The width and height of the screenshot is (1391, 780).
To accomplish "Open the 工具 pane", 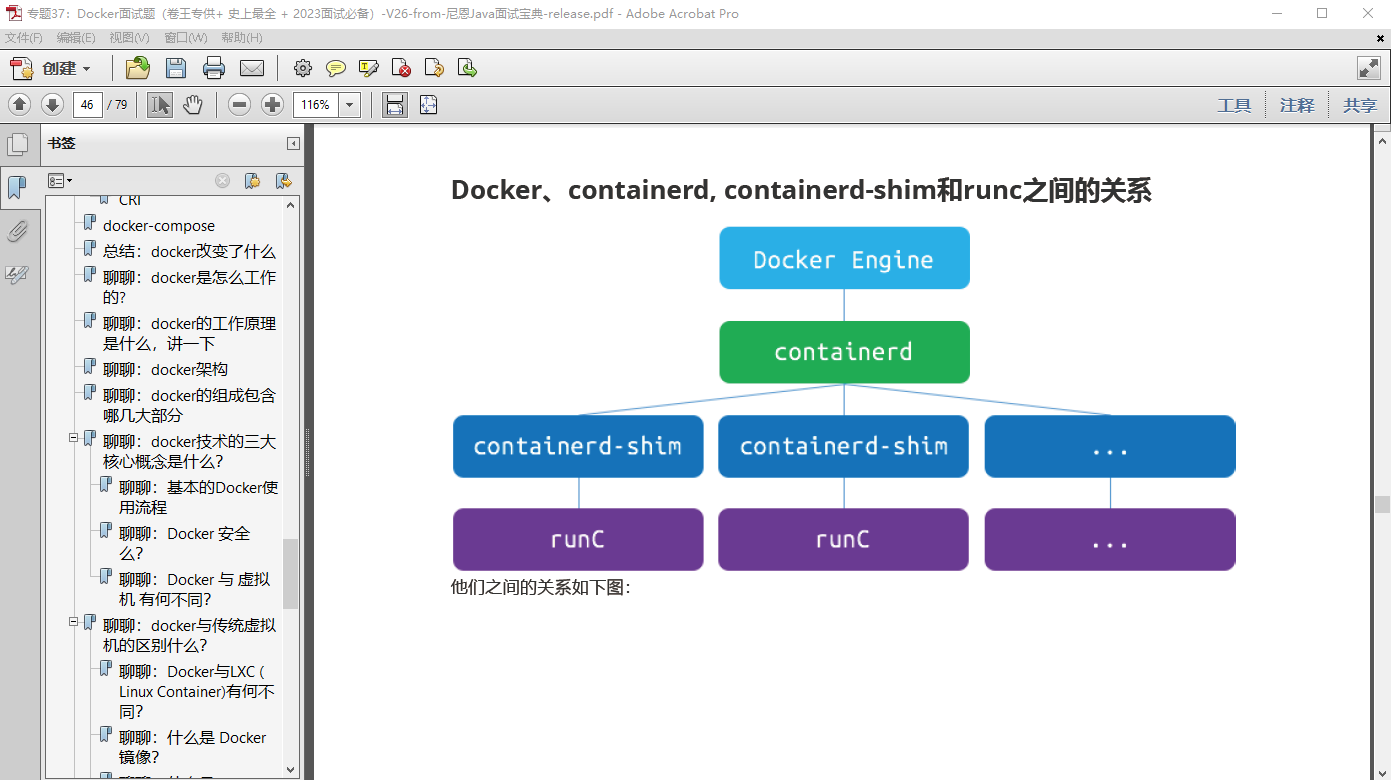I will pos(1234,105).
